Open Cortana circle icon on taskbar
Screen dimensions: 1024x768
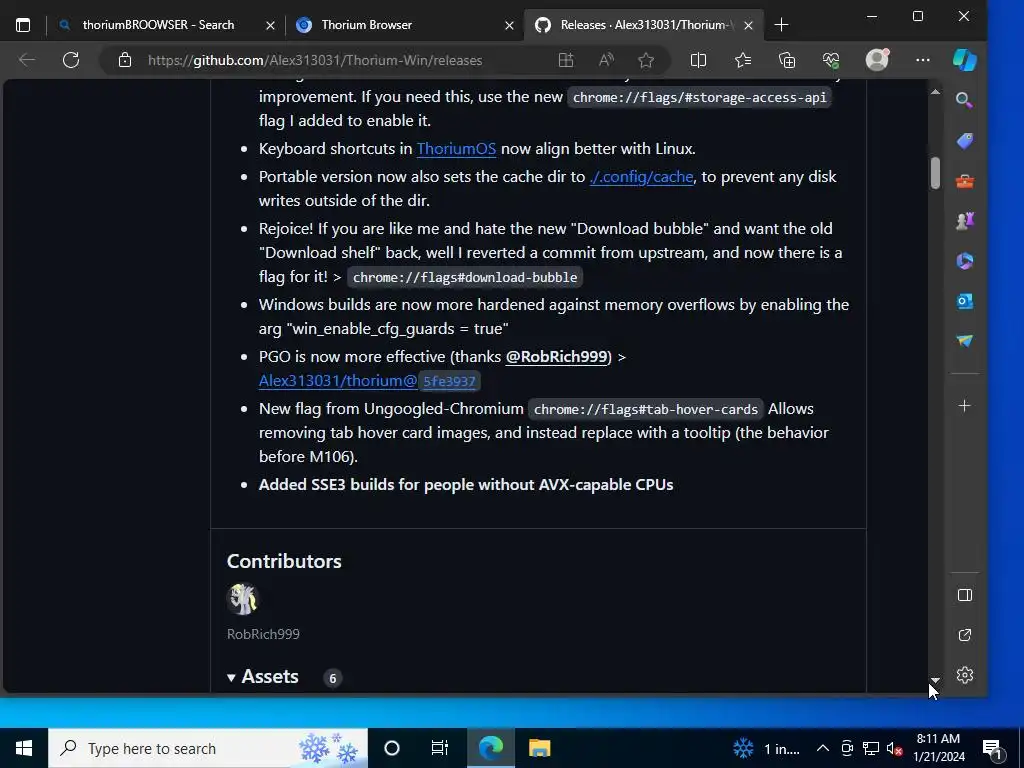[x=392, y=748]
